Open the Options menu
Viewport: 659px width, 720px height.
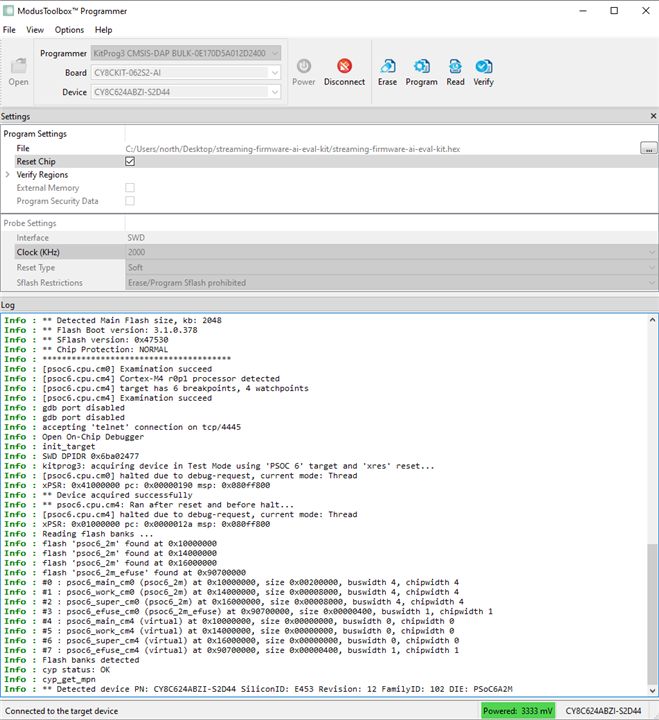[69, 30]
